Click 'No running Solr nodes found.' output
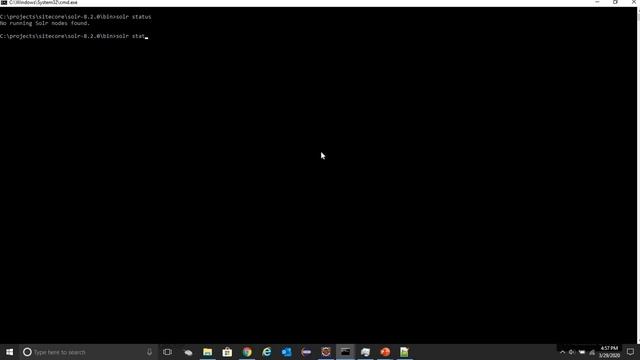 [x=45, y=23]
